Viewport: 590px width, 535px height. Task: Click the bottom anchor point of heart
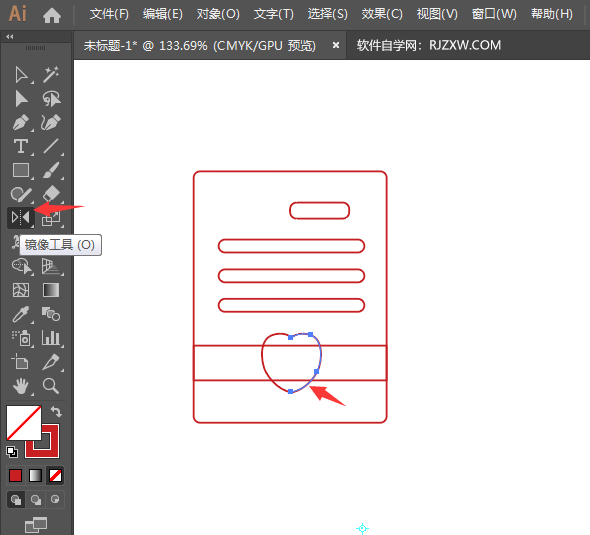(290, 392)
